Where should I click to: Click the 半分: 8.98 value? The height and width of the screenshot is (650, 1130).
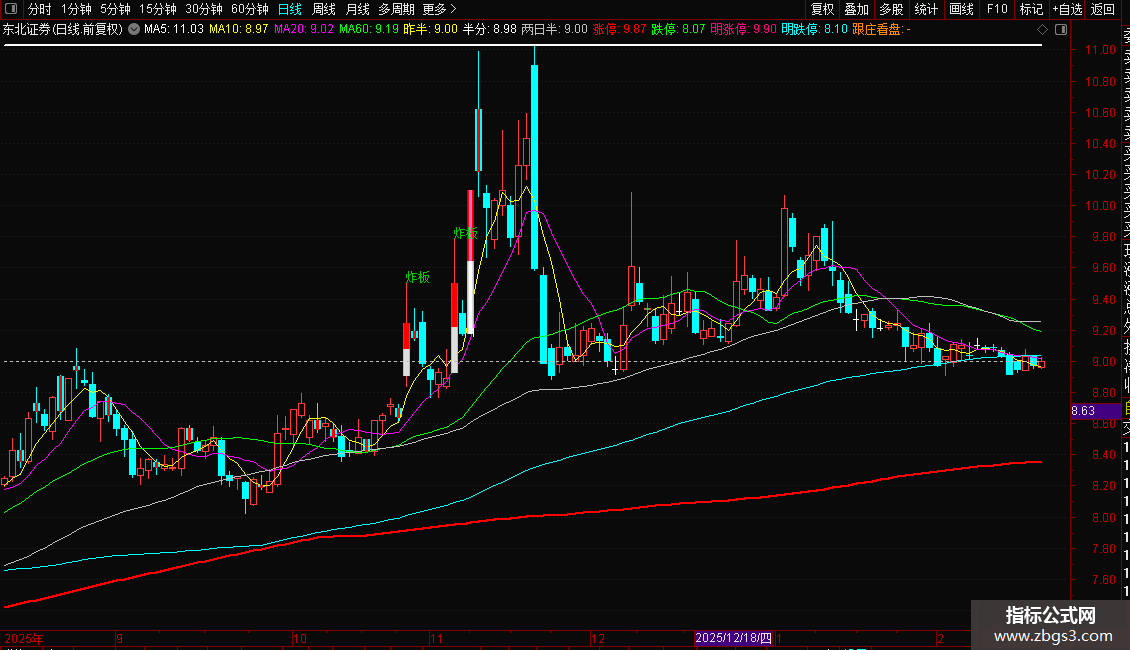489,30
